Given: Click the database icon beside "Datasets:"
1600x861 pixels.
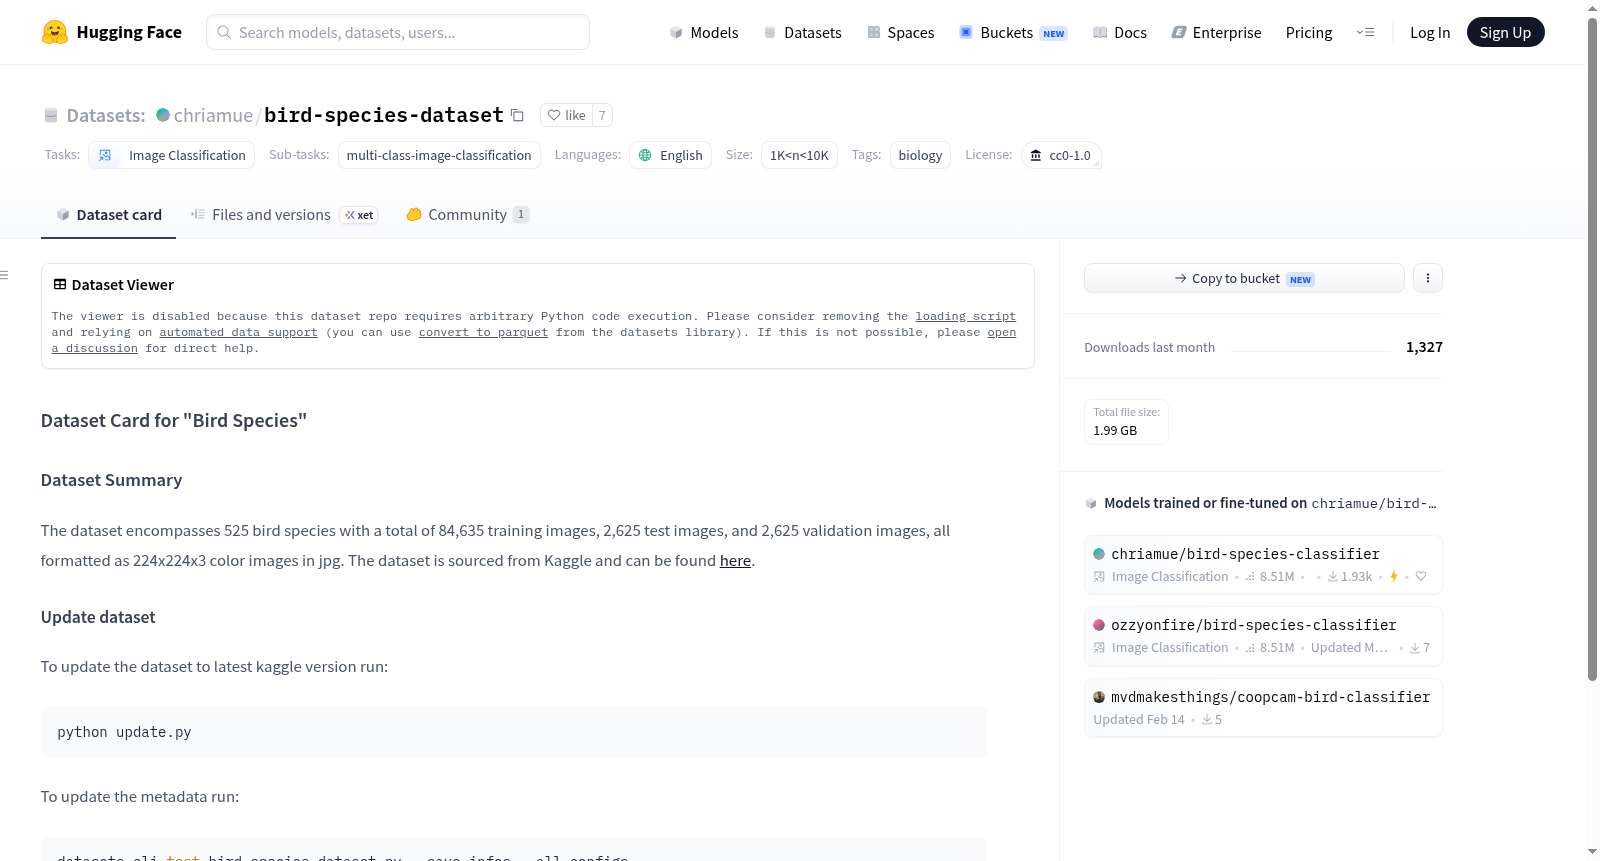Looking at the screenshot, I should [x=51, y=116].
